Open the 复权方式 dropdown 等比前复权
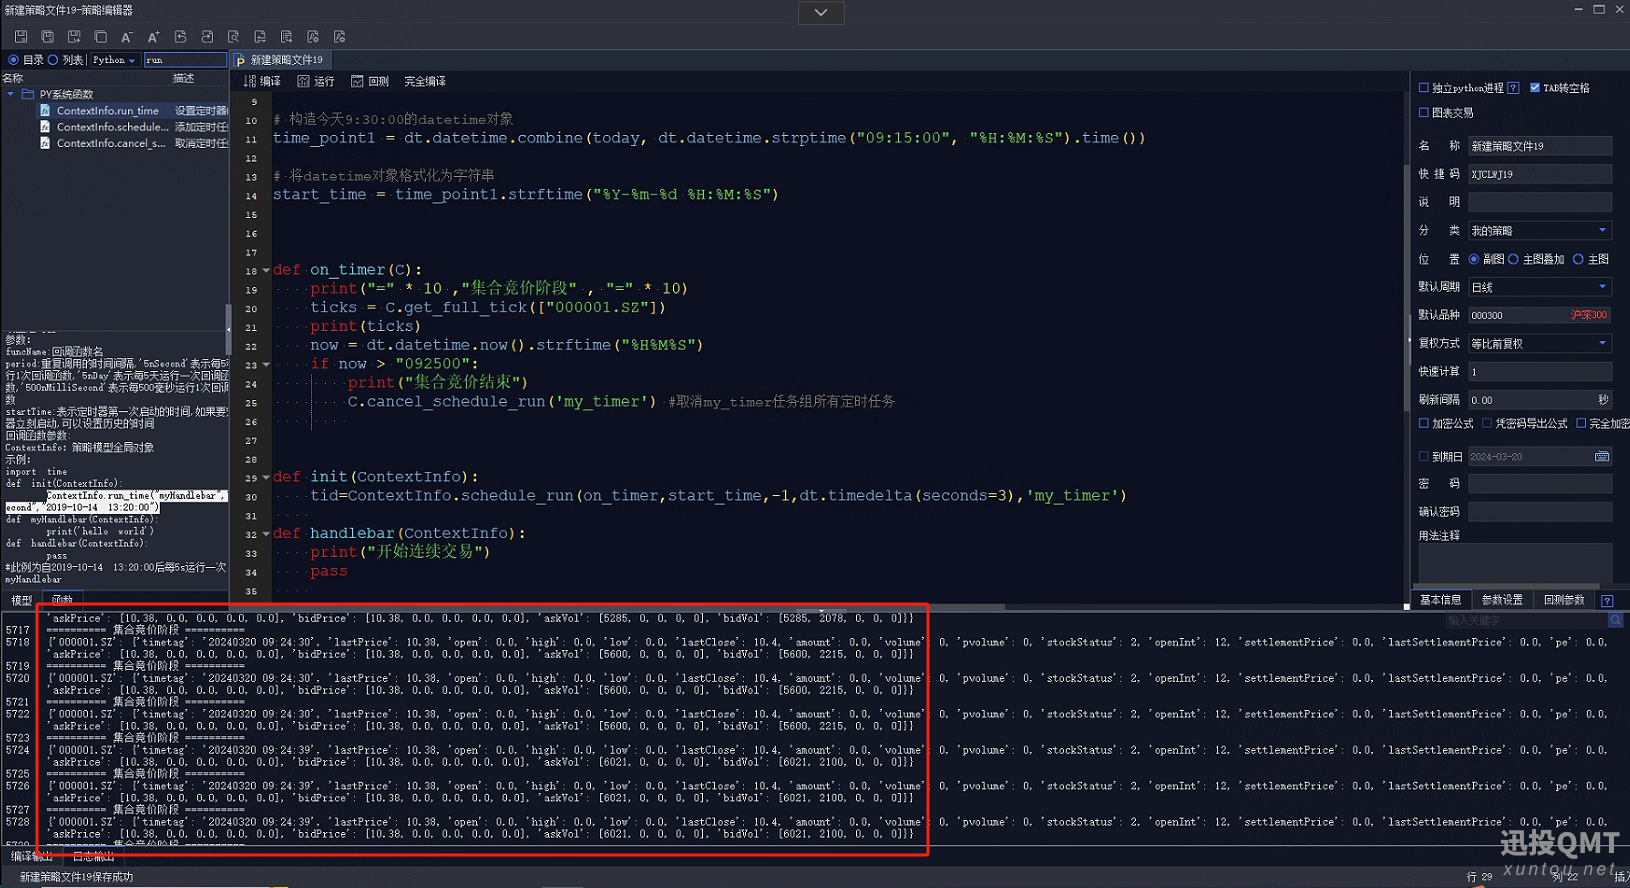Viewport: 1630px width, 888px height. [x=1540, y=343]
